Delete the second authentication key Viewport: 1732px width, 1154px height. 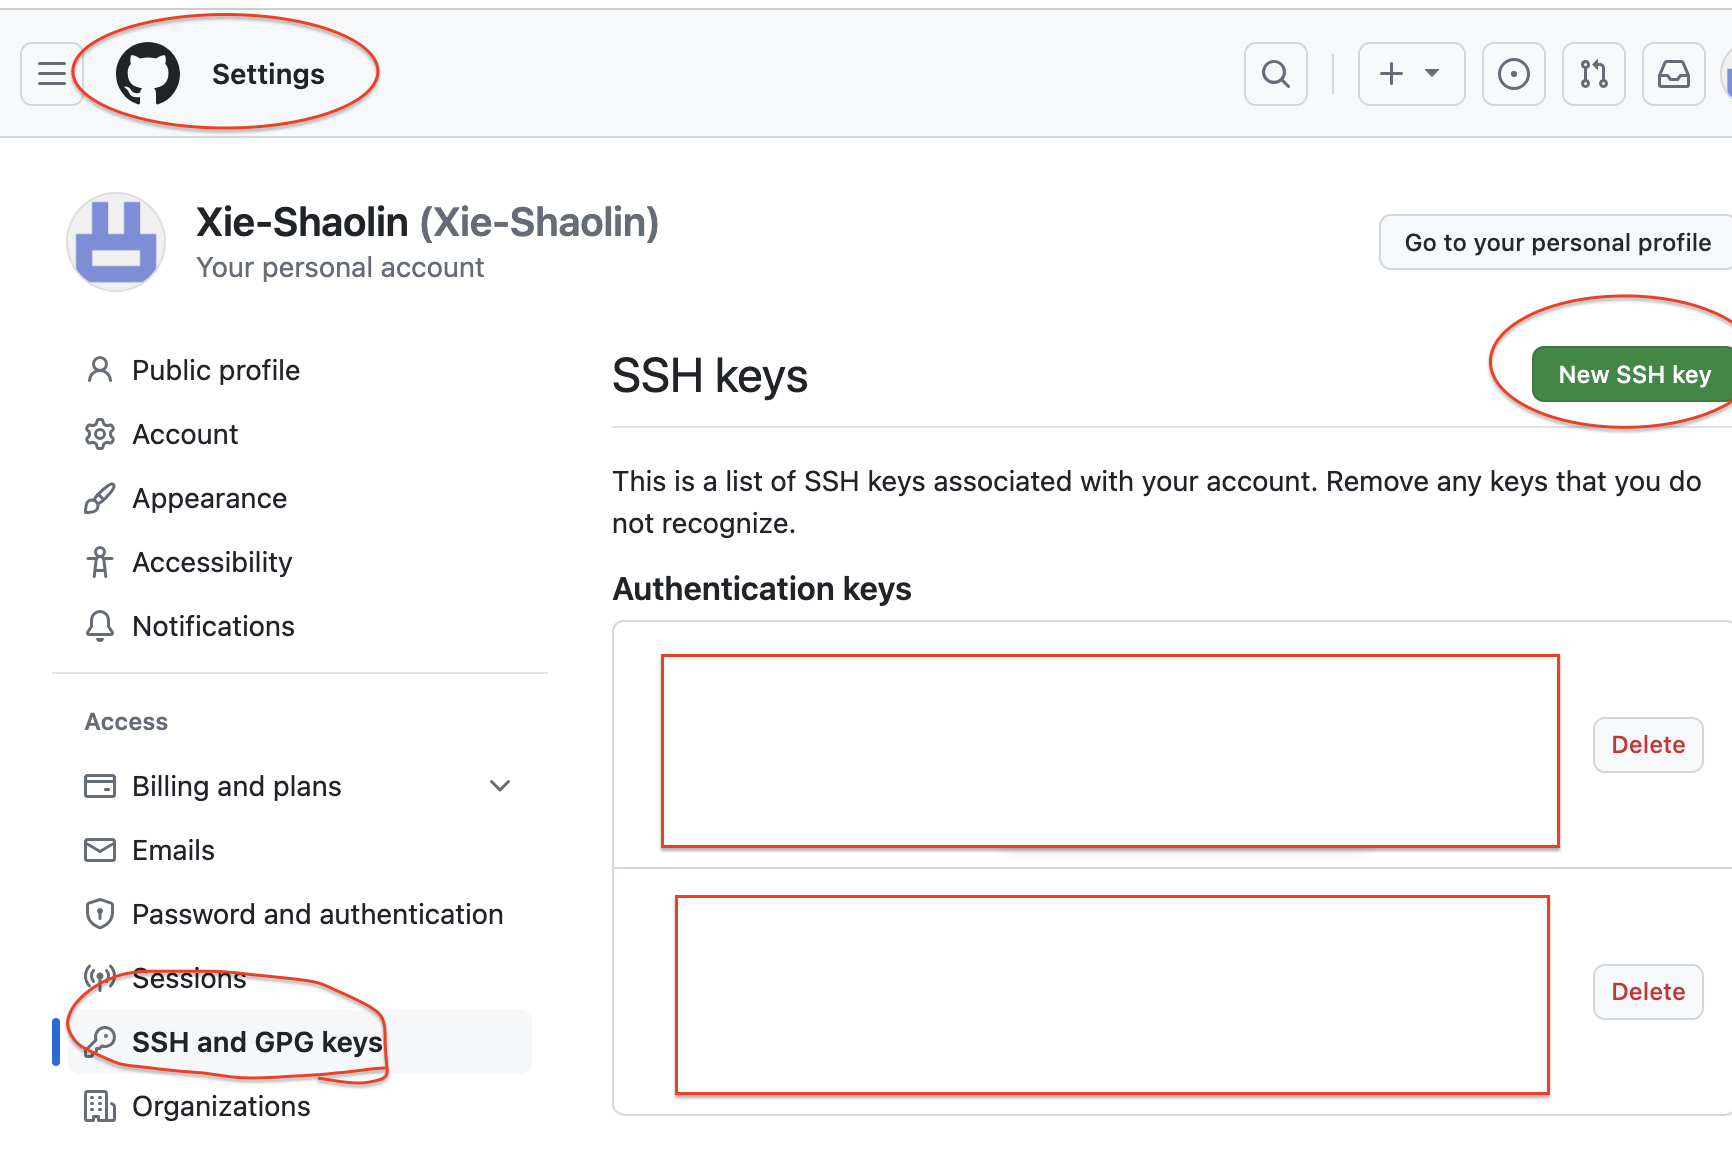(x=1648, y=992)
